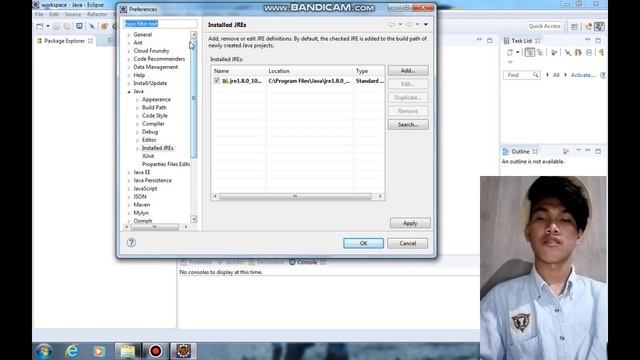Maximize the Outline view
This screenshot has height=360, width=640.
[x=598, y=151]
